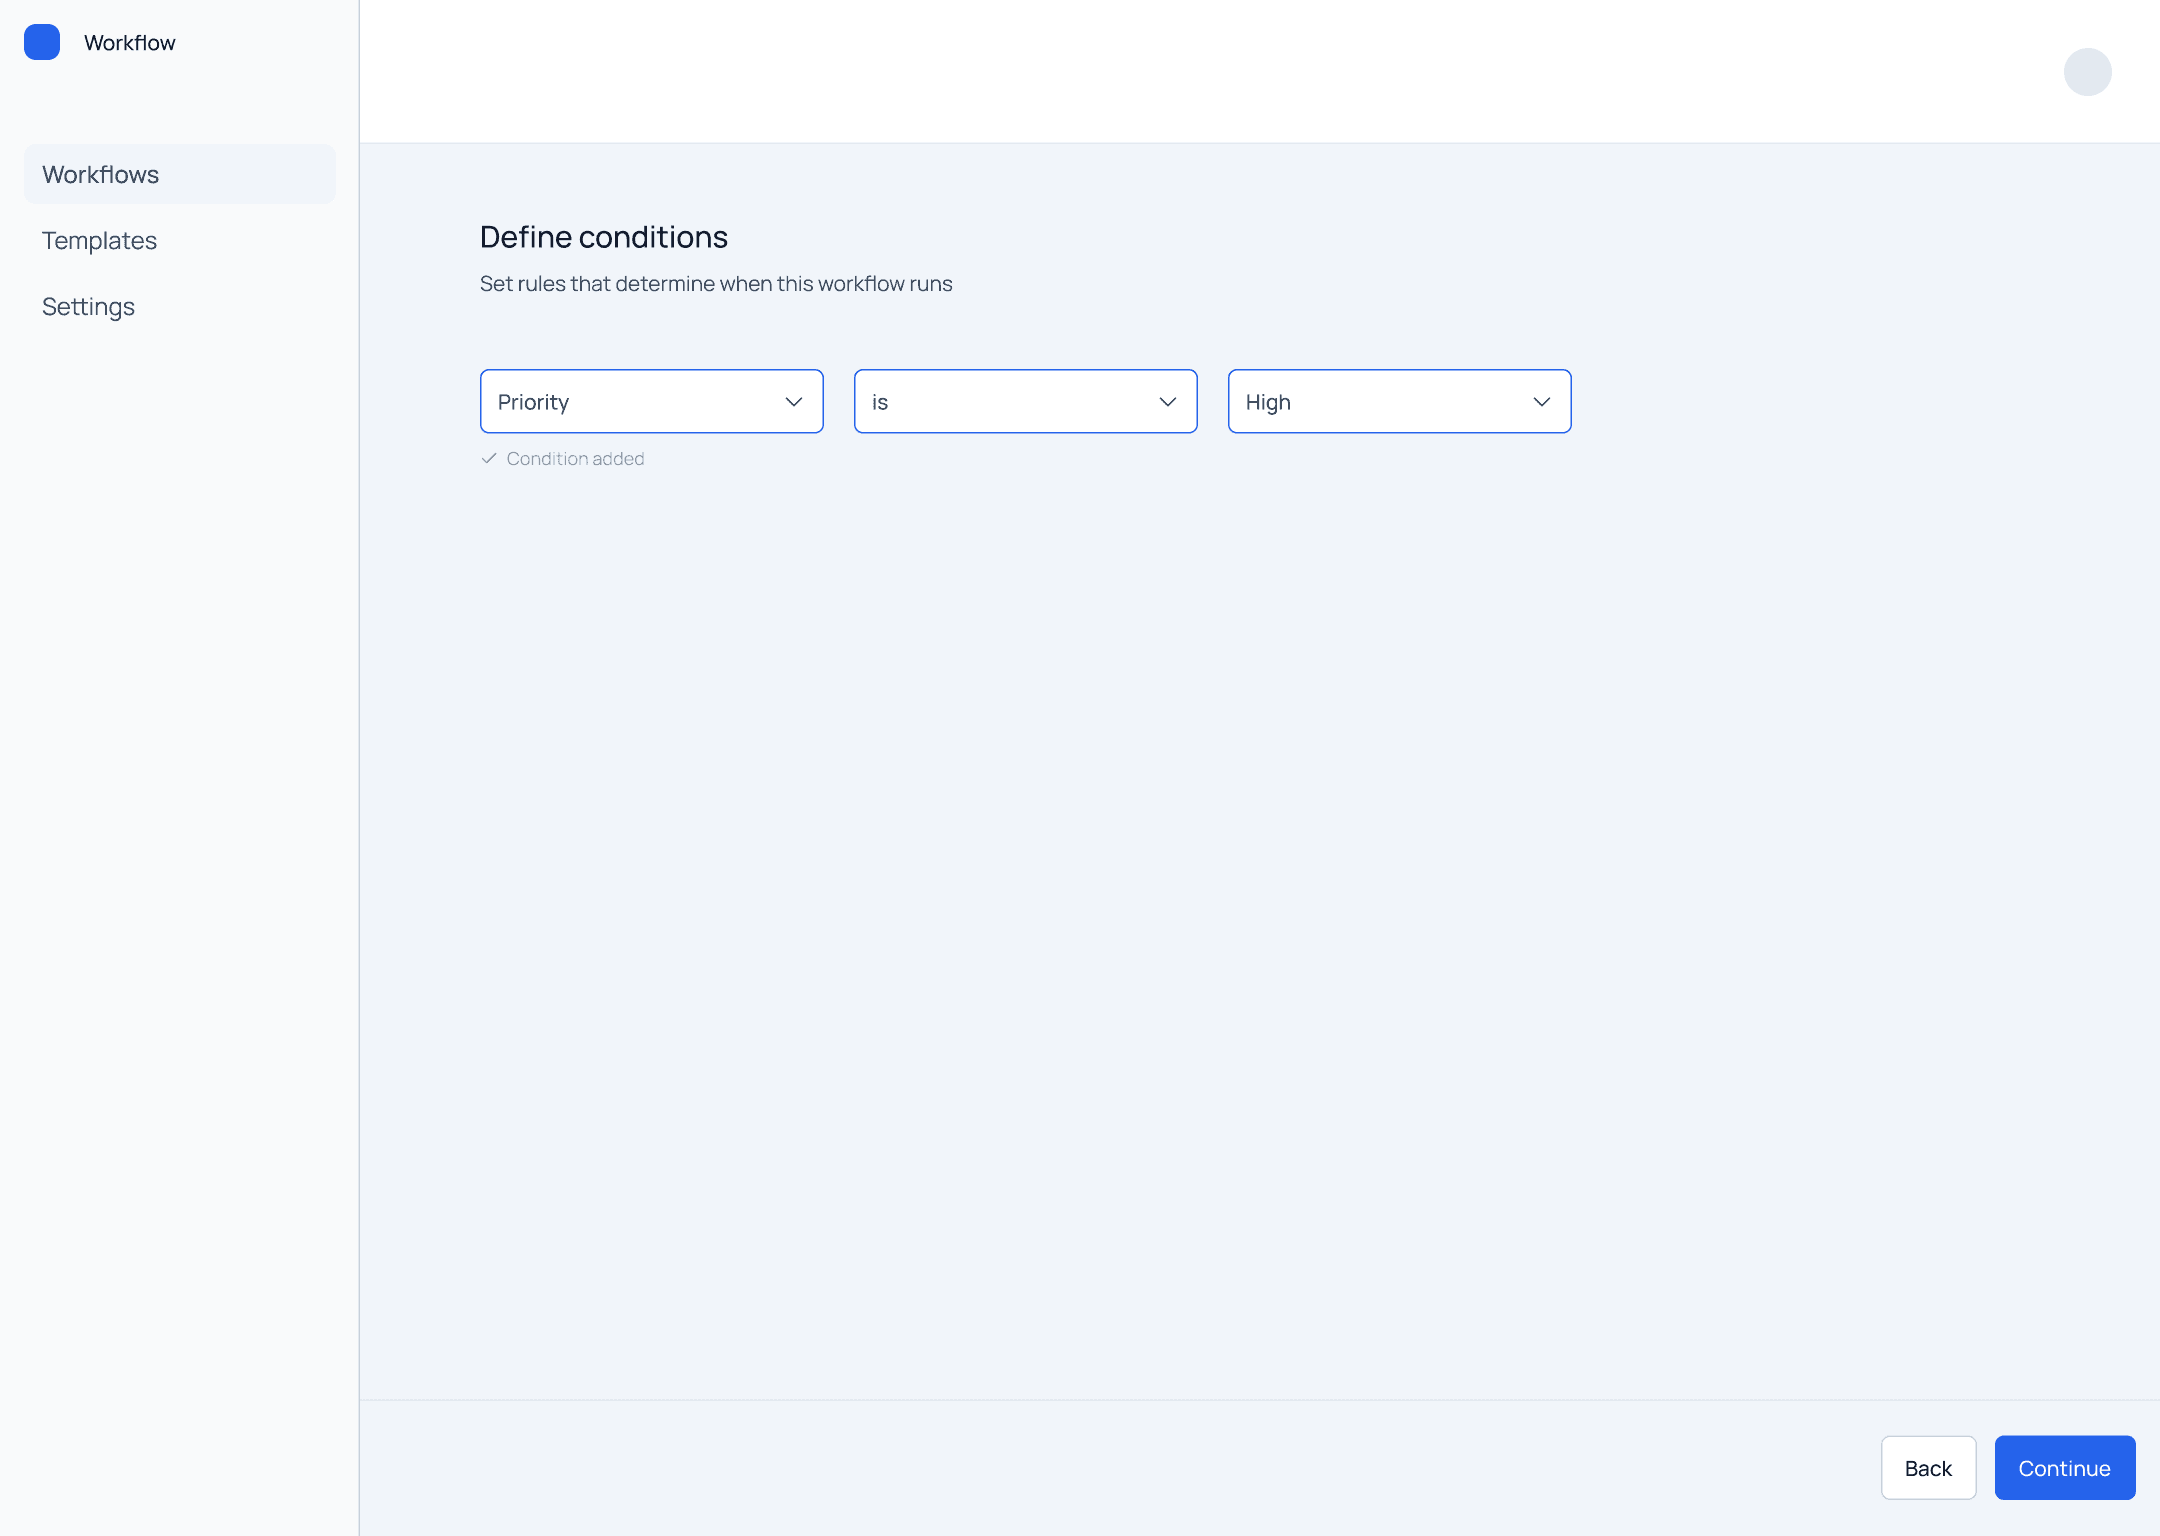
Task: Open the user avatar in the header
Action: (x=2087, y=72)
